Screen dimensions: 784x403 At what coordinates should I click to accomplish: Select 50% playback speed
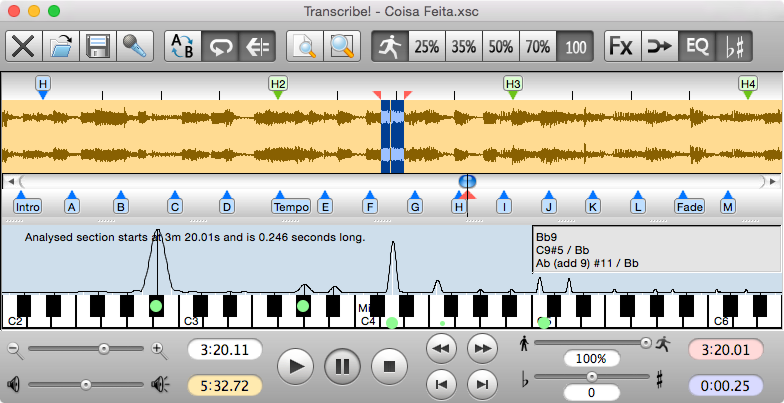(501, 46)
